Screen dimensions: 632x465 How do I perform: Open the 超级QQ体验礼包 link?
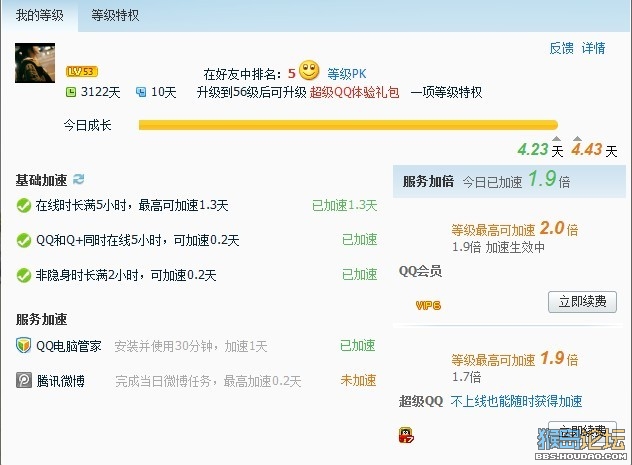pyautogui.click(x=354, y=92)
